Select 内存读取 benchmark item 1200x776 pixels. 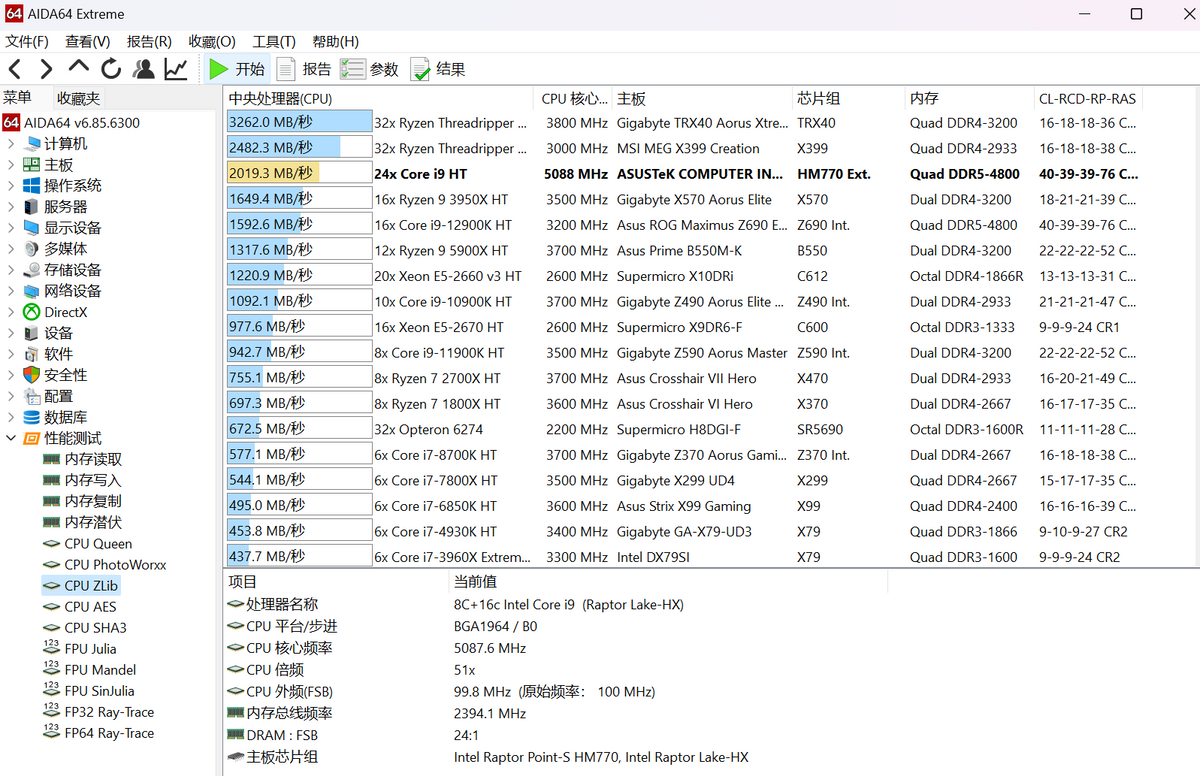click(x=82, y=459)
